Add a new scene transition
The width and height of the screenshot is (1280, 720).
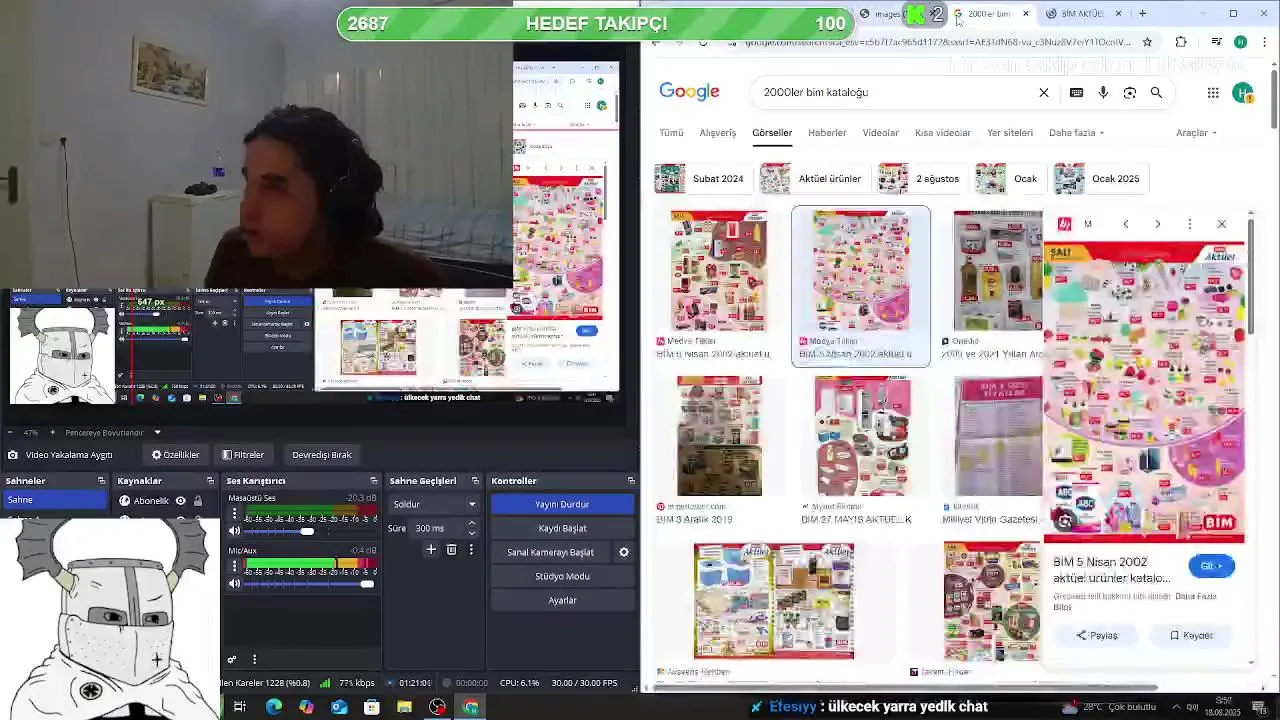431,550
